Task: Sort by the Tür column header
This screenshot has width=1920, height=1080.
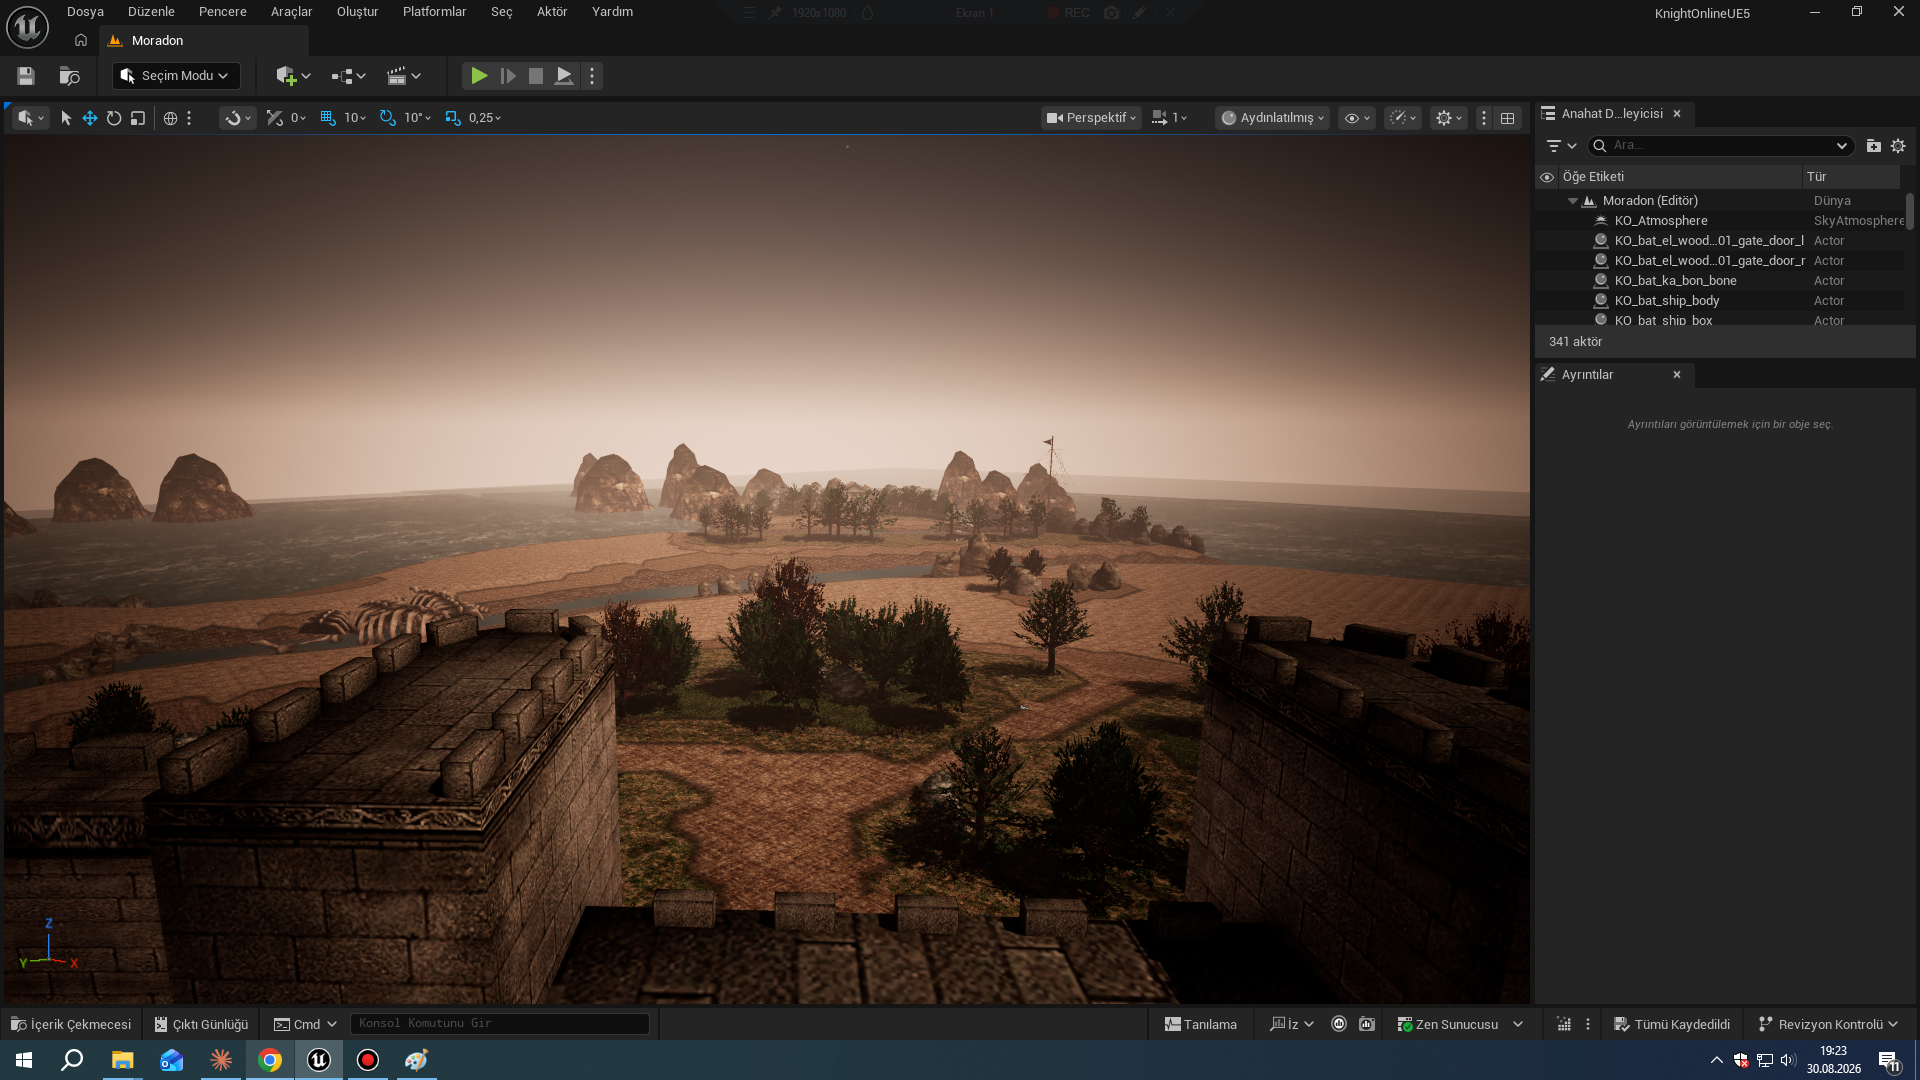Action: click(1850, 177)
